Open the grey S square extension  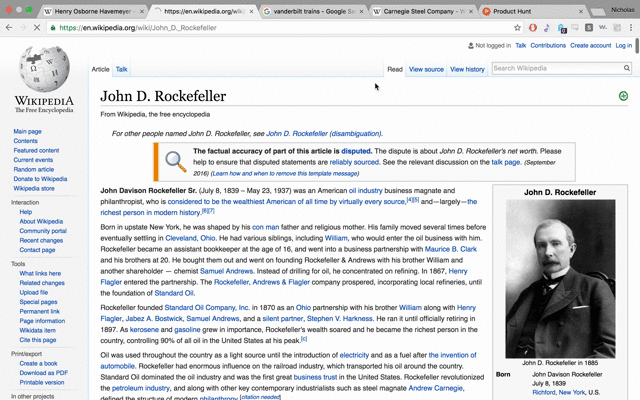click(589, 28)
